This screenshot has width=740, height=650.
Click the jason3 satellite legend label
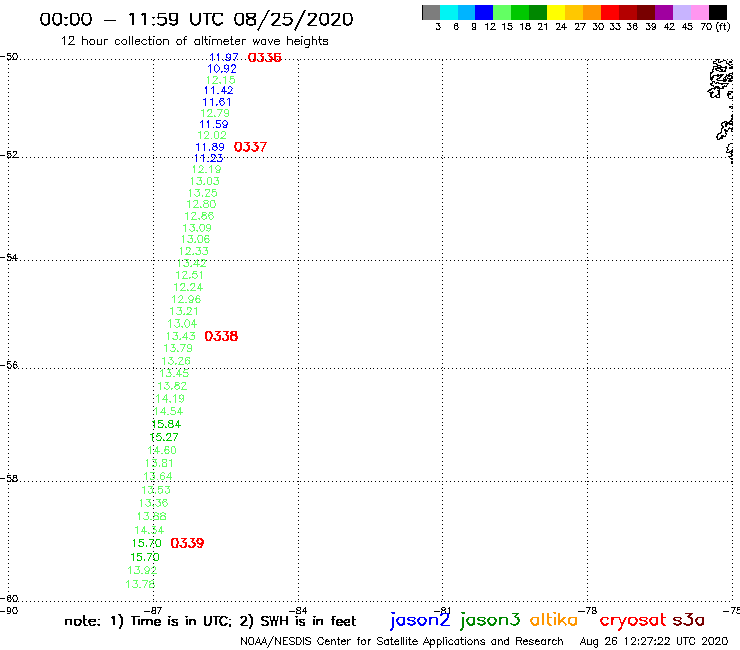490,620
